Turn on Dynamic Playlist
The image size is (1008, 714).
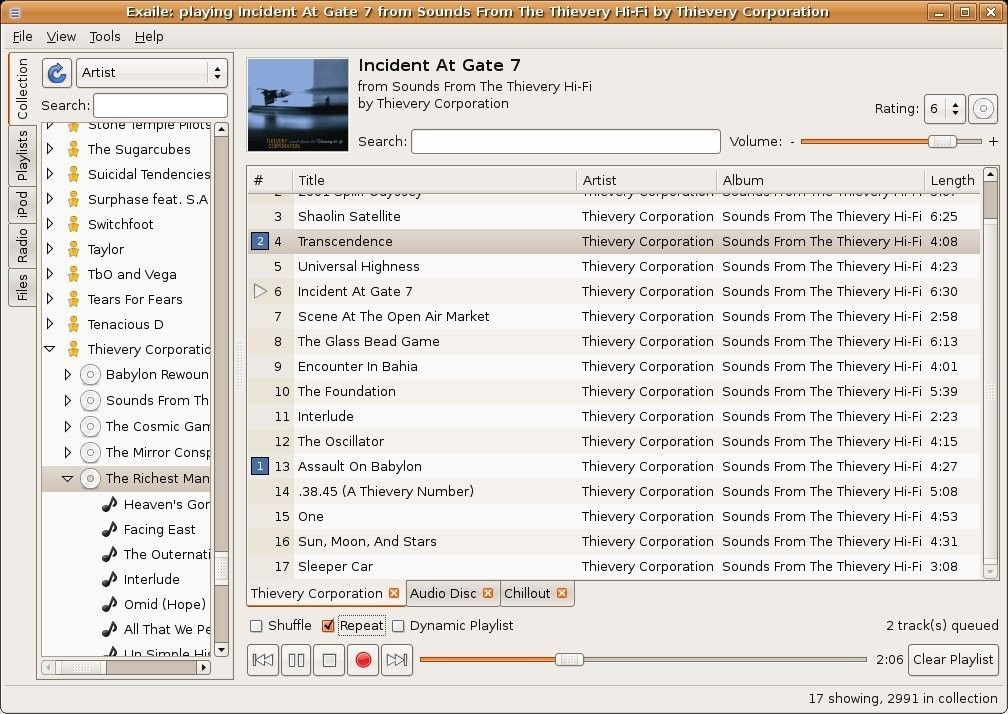tap(396, 625)
